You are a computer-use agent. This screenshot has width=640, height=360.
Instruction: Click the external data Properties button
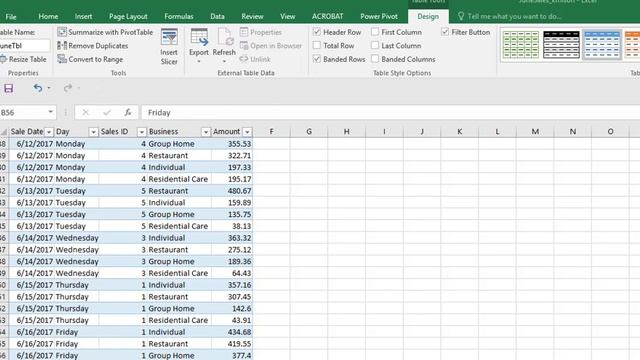261,32
